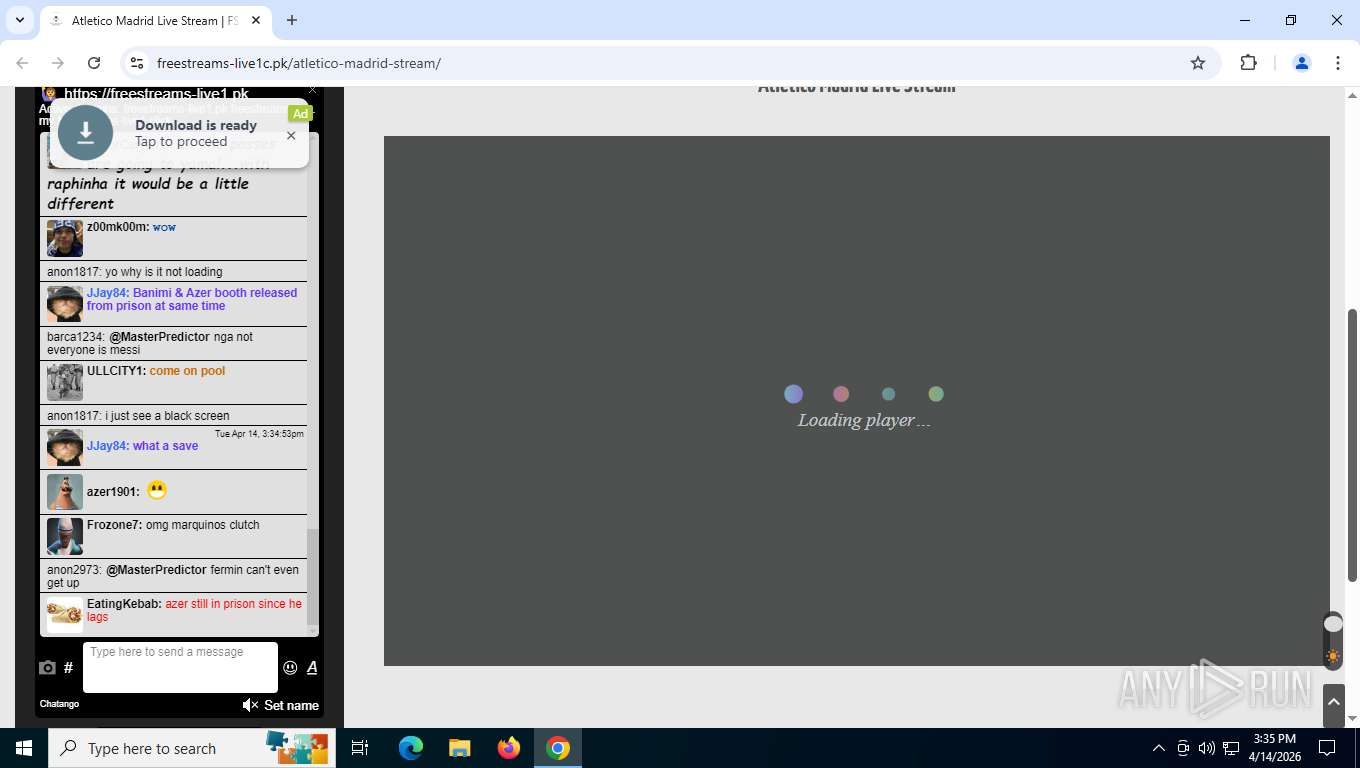Viewport: 1360px width, 768px height.
Task: Launch Firefox from taskbar
Action: point(509,748)
